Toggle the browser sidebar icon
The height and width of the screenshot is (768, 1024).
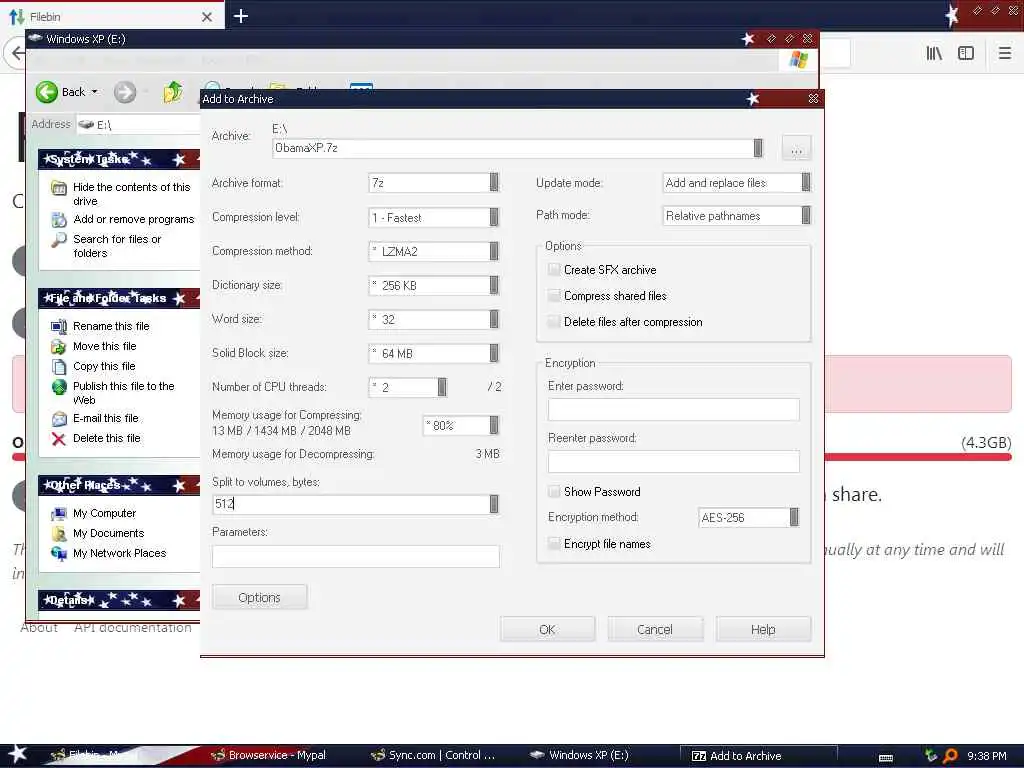tap(966, 53)
